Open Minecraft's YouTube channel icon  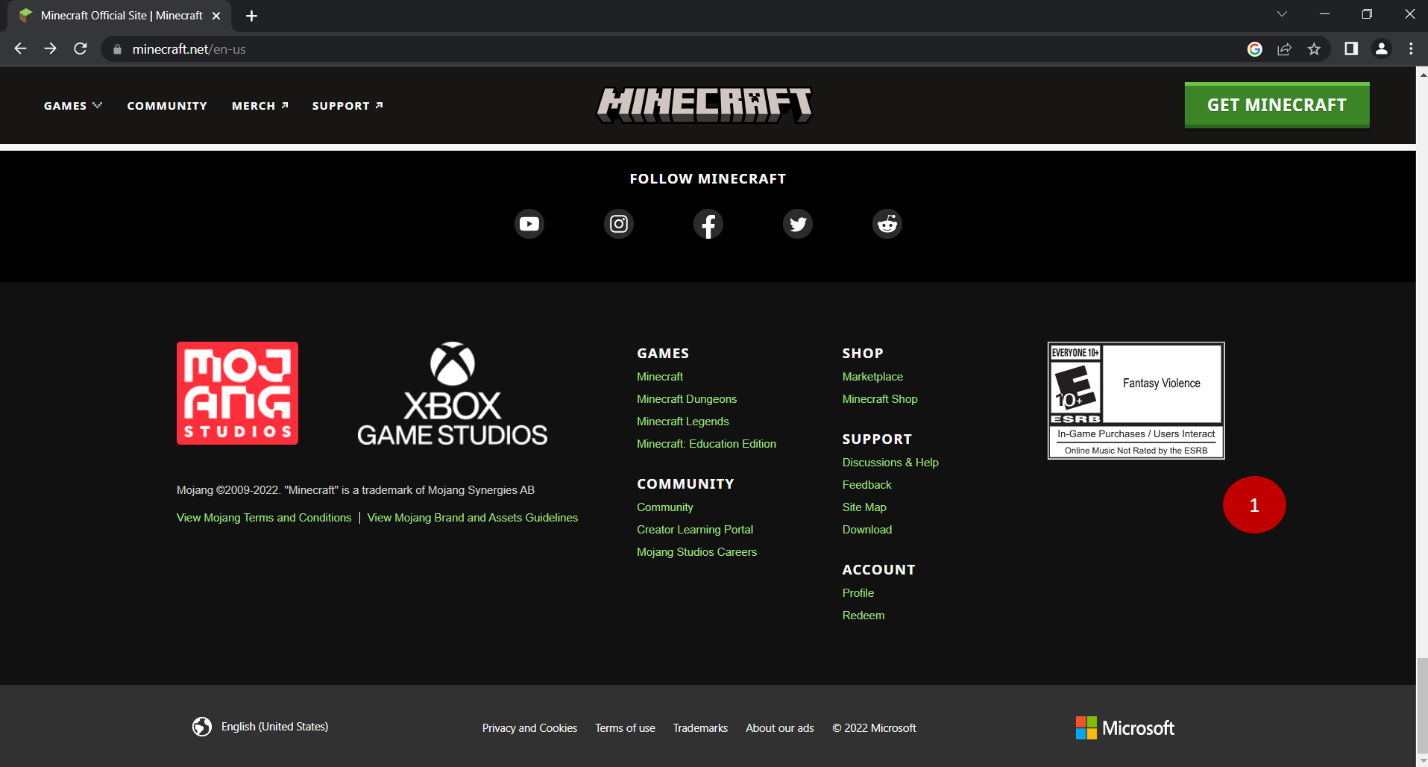pos(529,224)
